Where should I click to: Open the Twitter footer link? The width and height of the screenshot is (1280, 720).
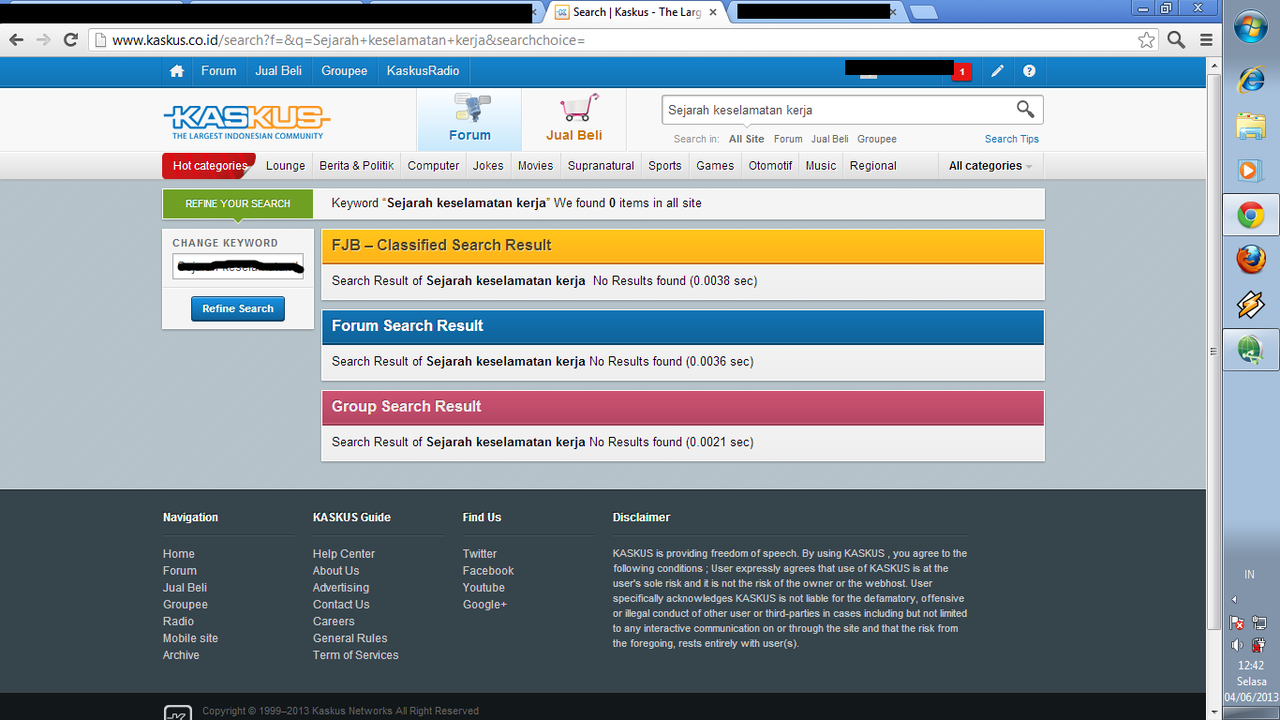(x=479, y=554)
